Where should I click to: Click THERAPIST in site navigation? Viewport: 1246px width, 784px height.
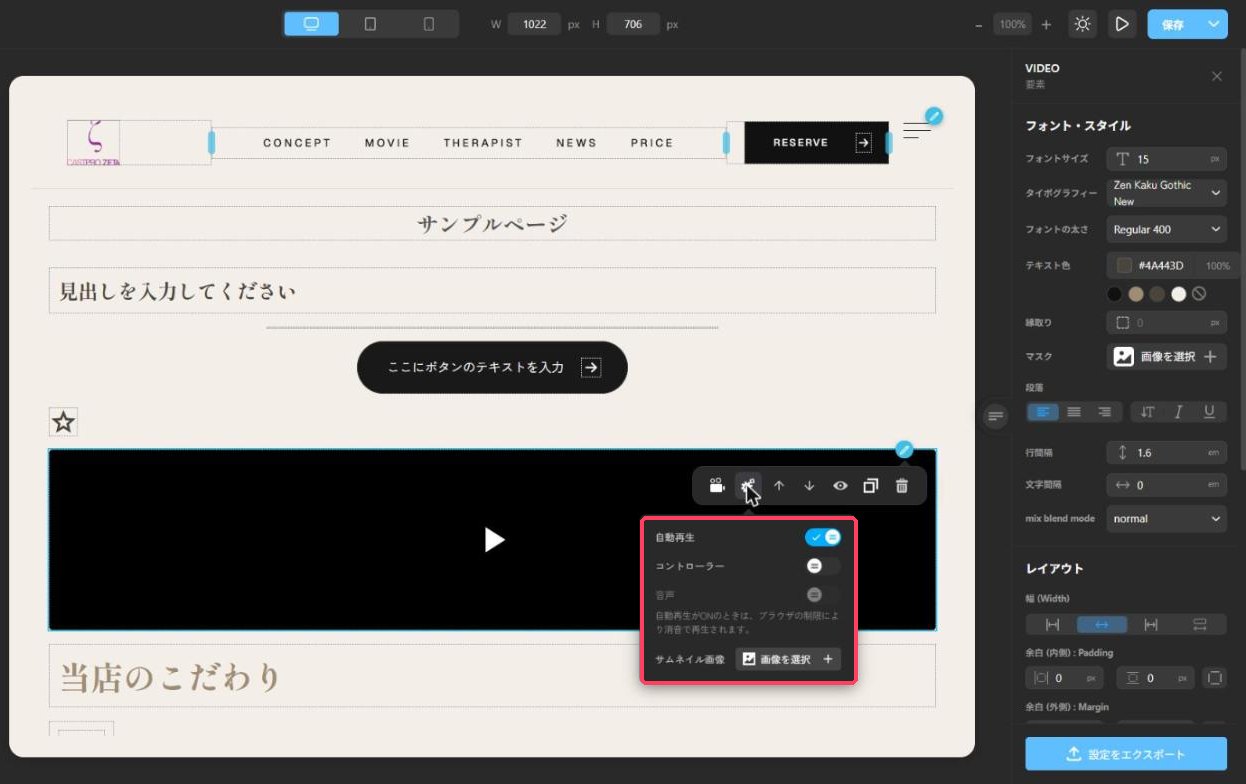(x=483, y=143)
